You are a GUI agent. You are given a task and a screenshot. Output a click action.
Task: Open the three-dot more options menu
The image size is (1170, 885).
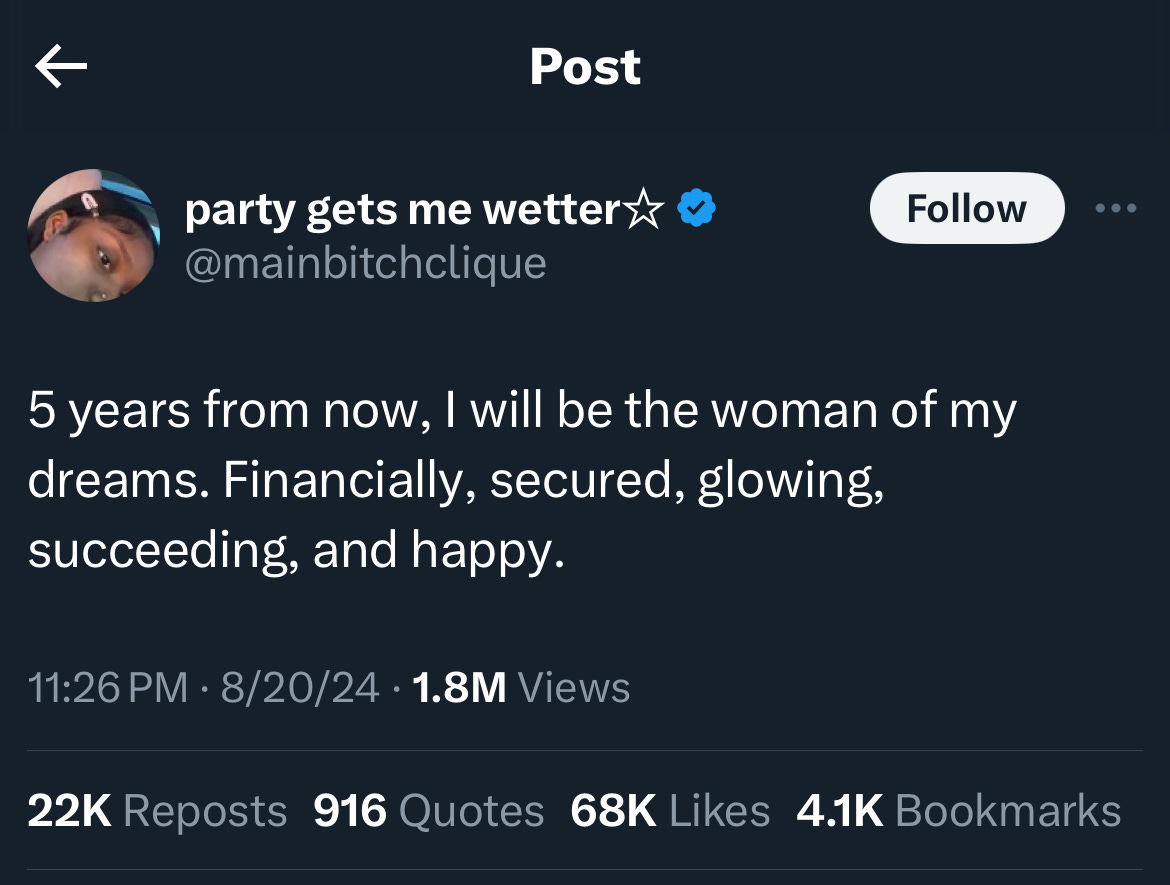coord(1116,208)
